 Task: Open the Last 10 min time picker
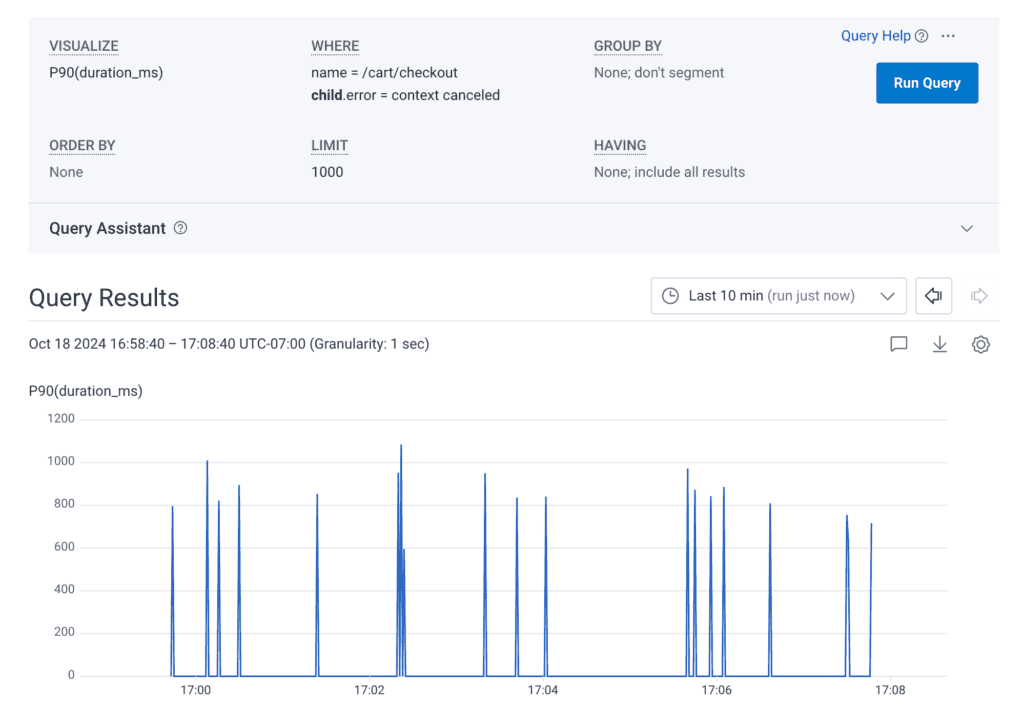[778, 296]
